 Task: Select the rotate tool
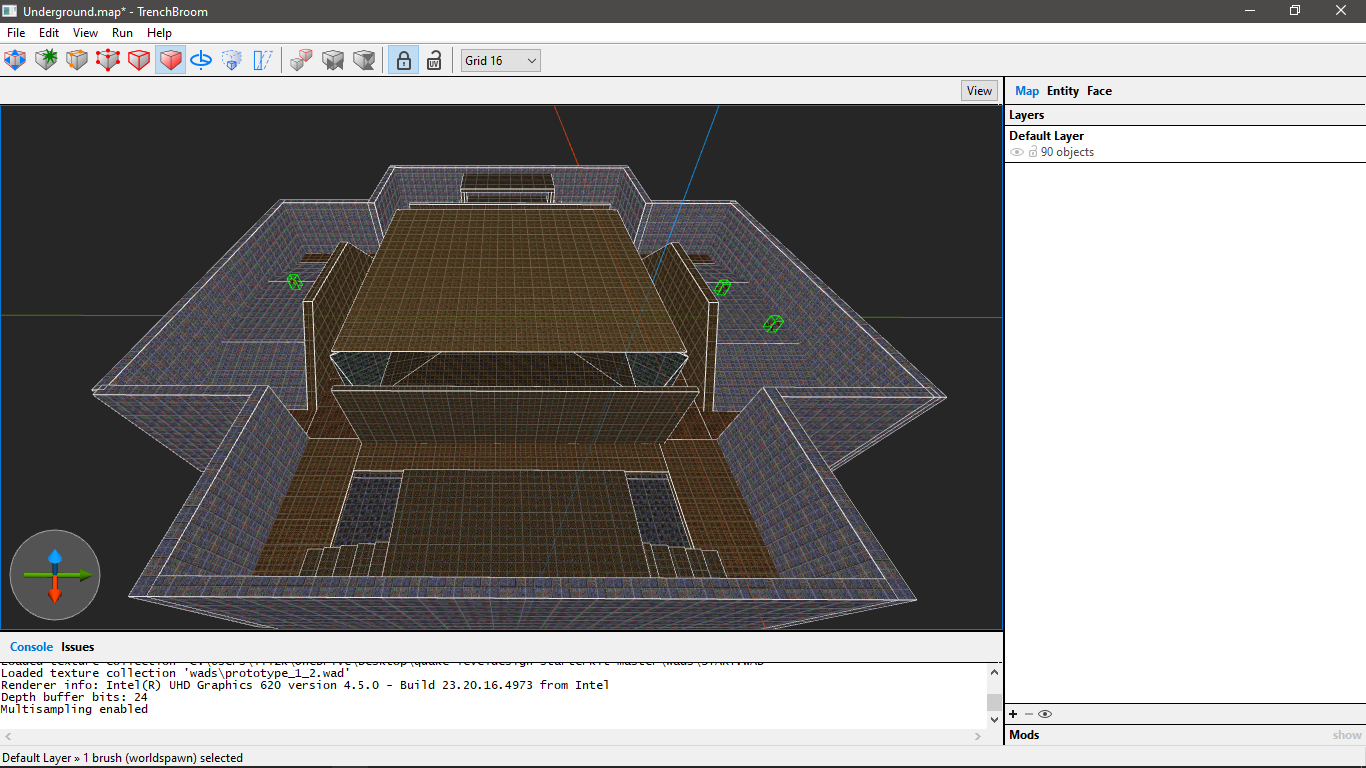click(201, 60)
